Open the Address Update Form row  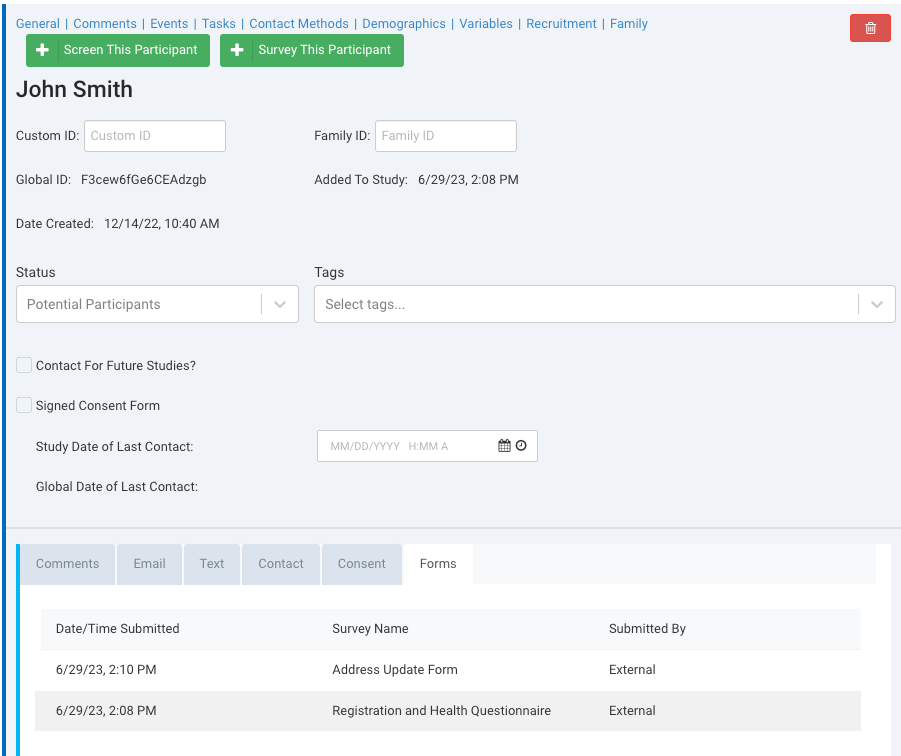pos(395,670)
